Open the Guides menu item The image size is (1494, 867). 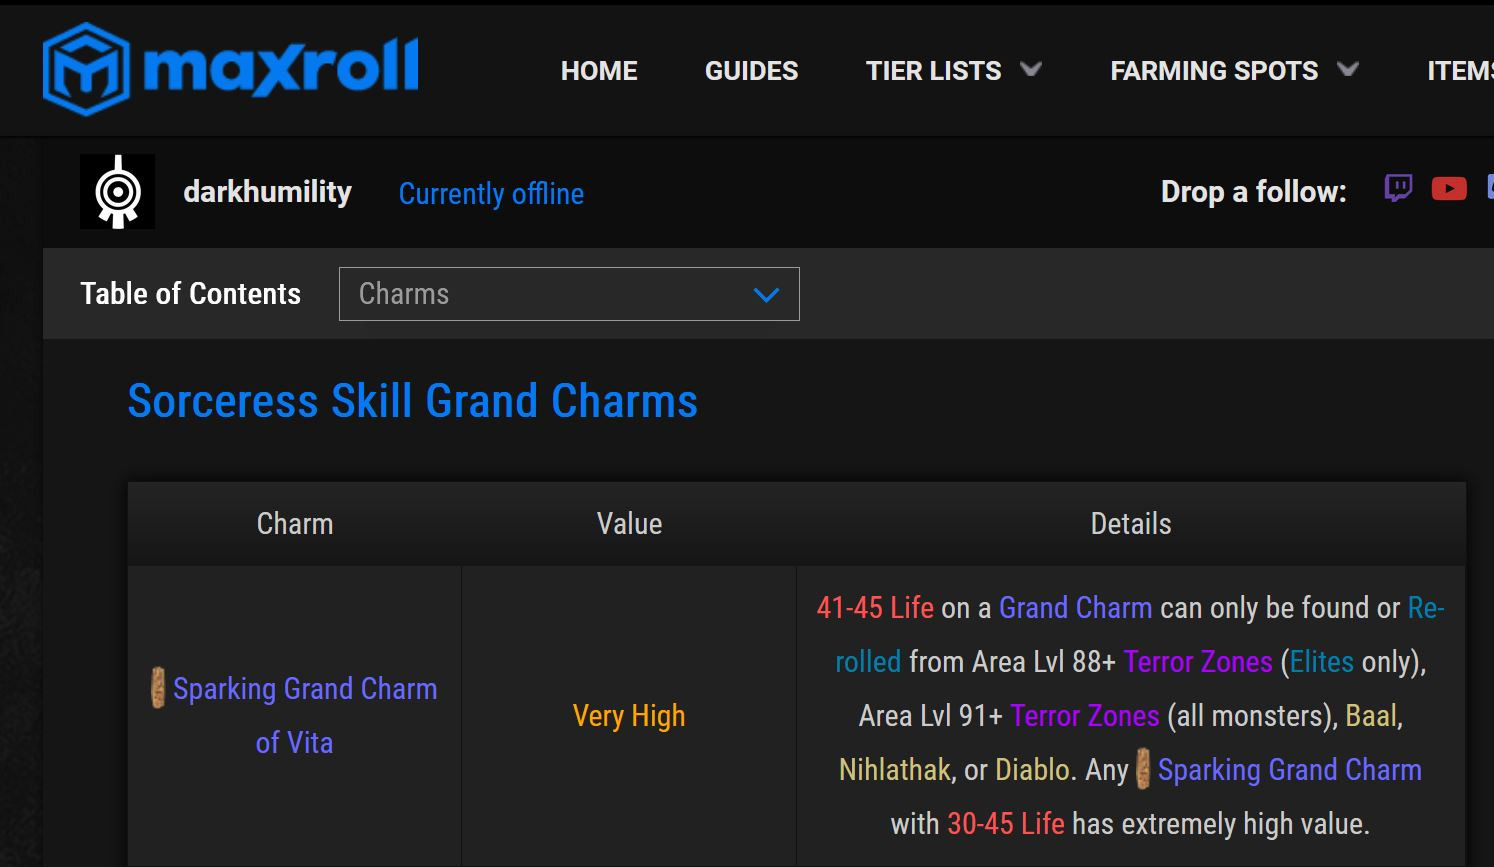pyautogui.click(x=751, y=71)
